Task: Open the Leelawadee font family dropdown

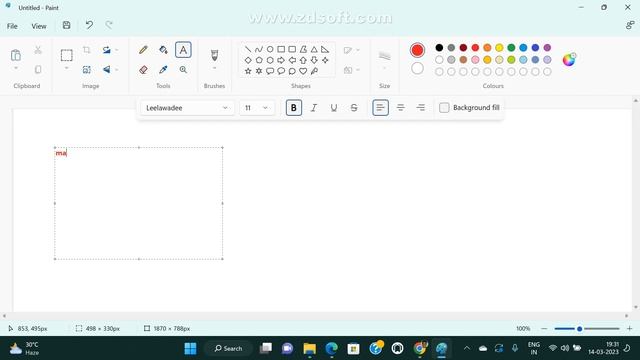Action: click(x=187, y=108)
